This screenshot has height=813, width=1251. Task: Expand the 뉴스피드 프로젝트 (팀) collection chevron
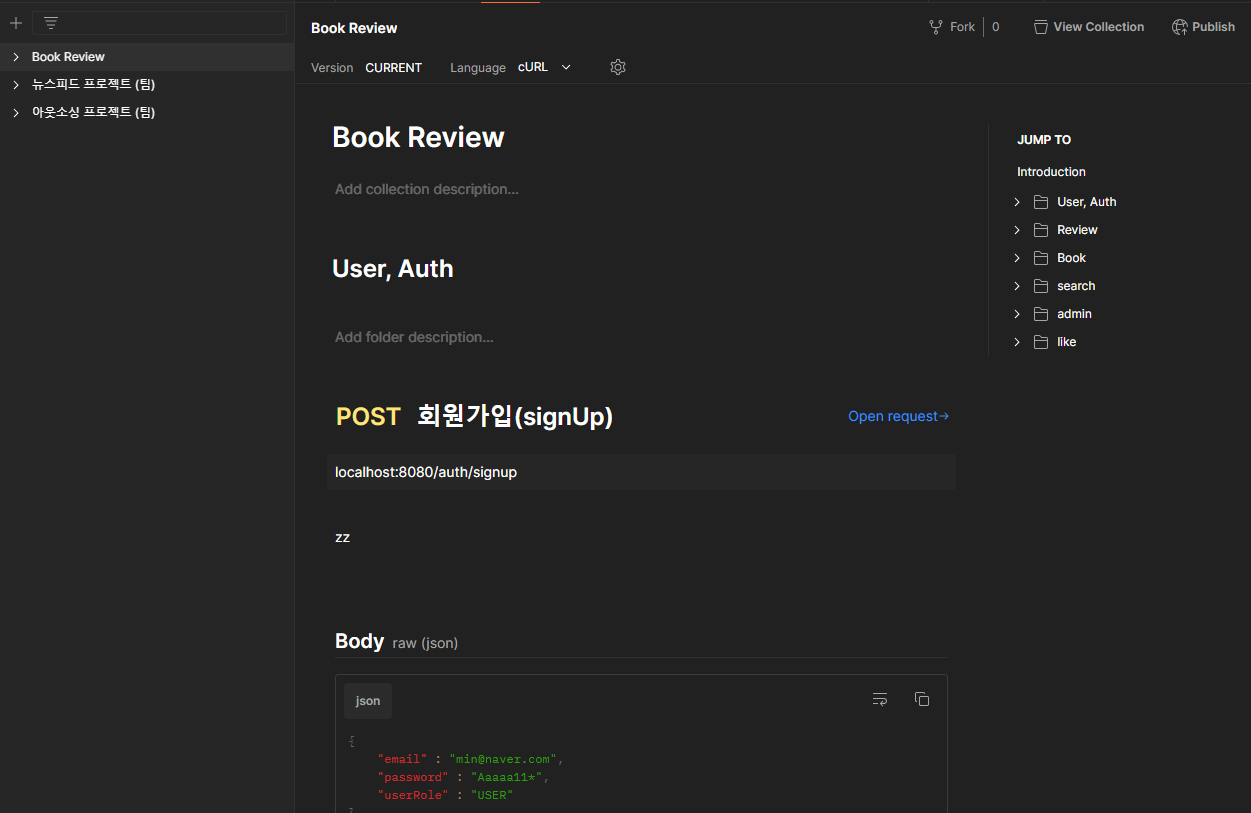[16, 85]
